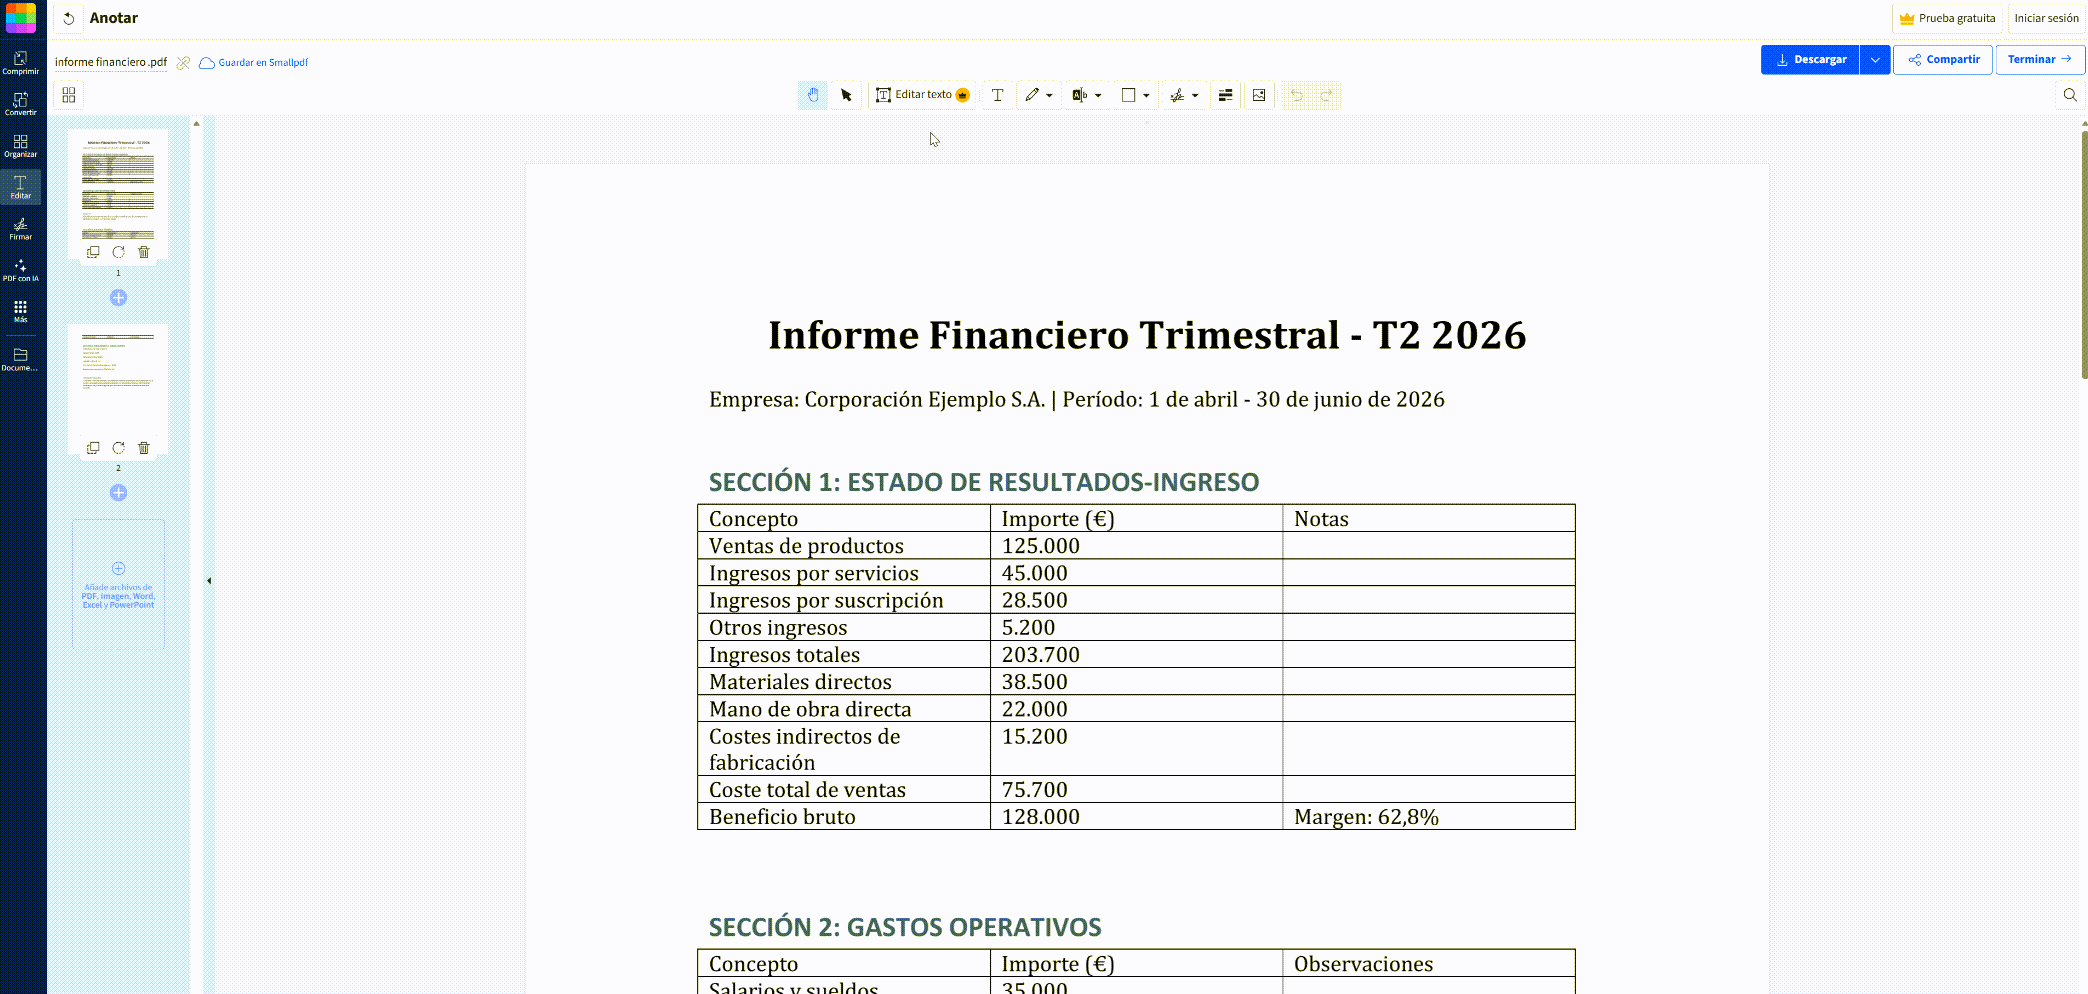Image resolution: width=2088 pixels, height=994 pixels.
Task: Click the Descargar button
Action: pyautogui.click(x=1810, y=59)
